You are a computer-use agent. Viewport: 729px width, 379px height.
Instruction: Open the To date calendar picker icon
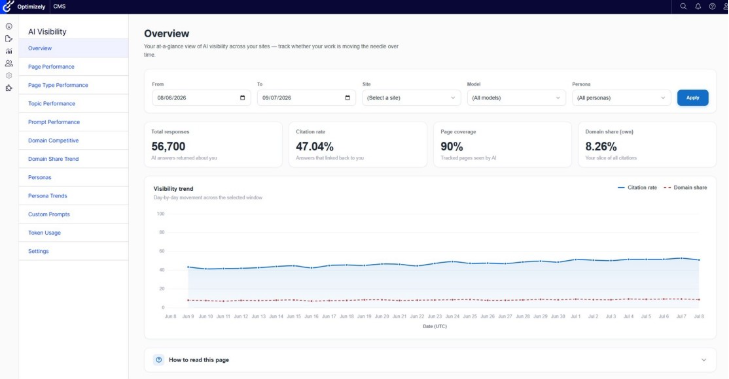pos(347,98)
